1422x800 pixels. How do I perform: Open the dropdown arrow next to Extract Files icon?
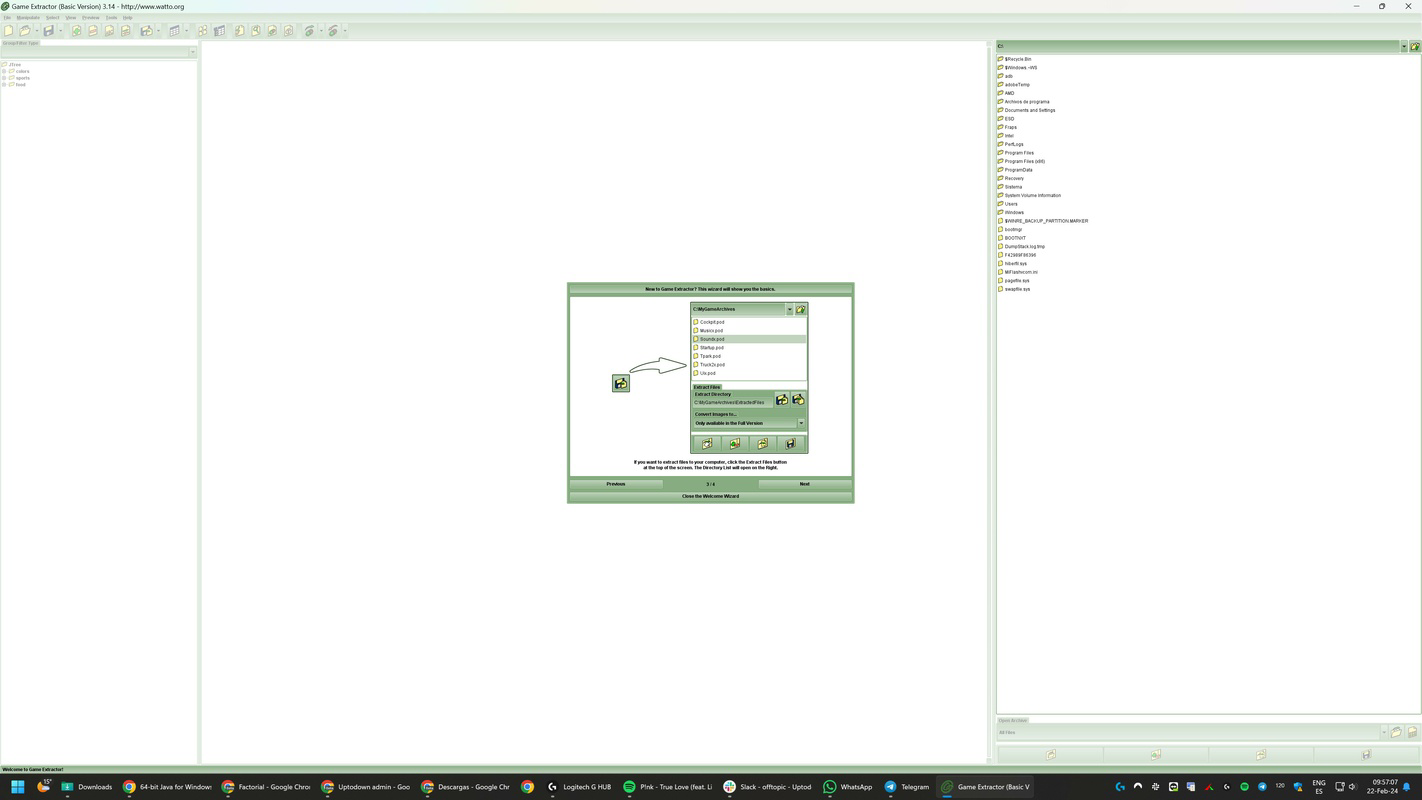(158, 31)
